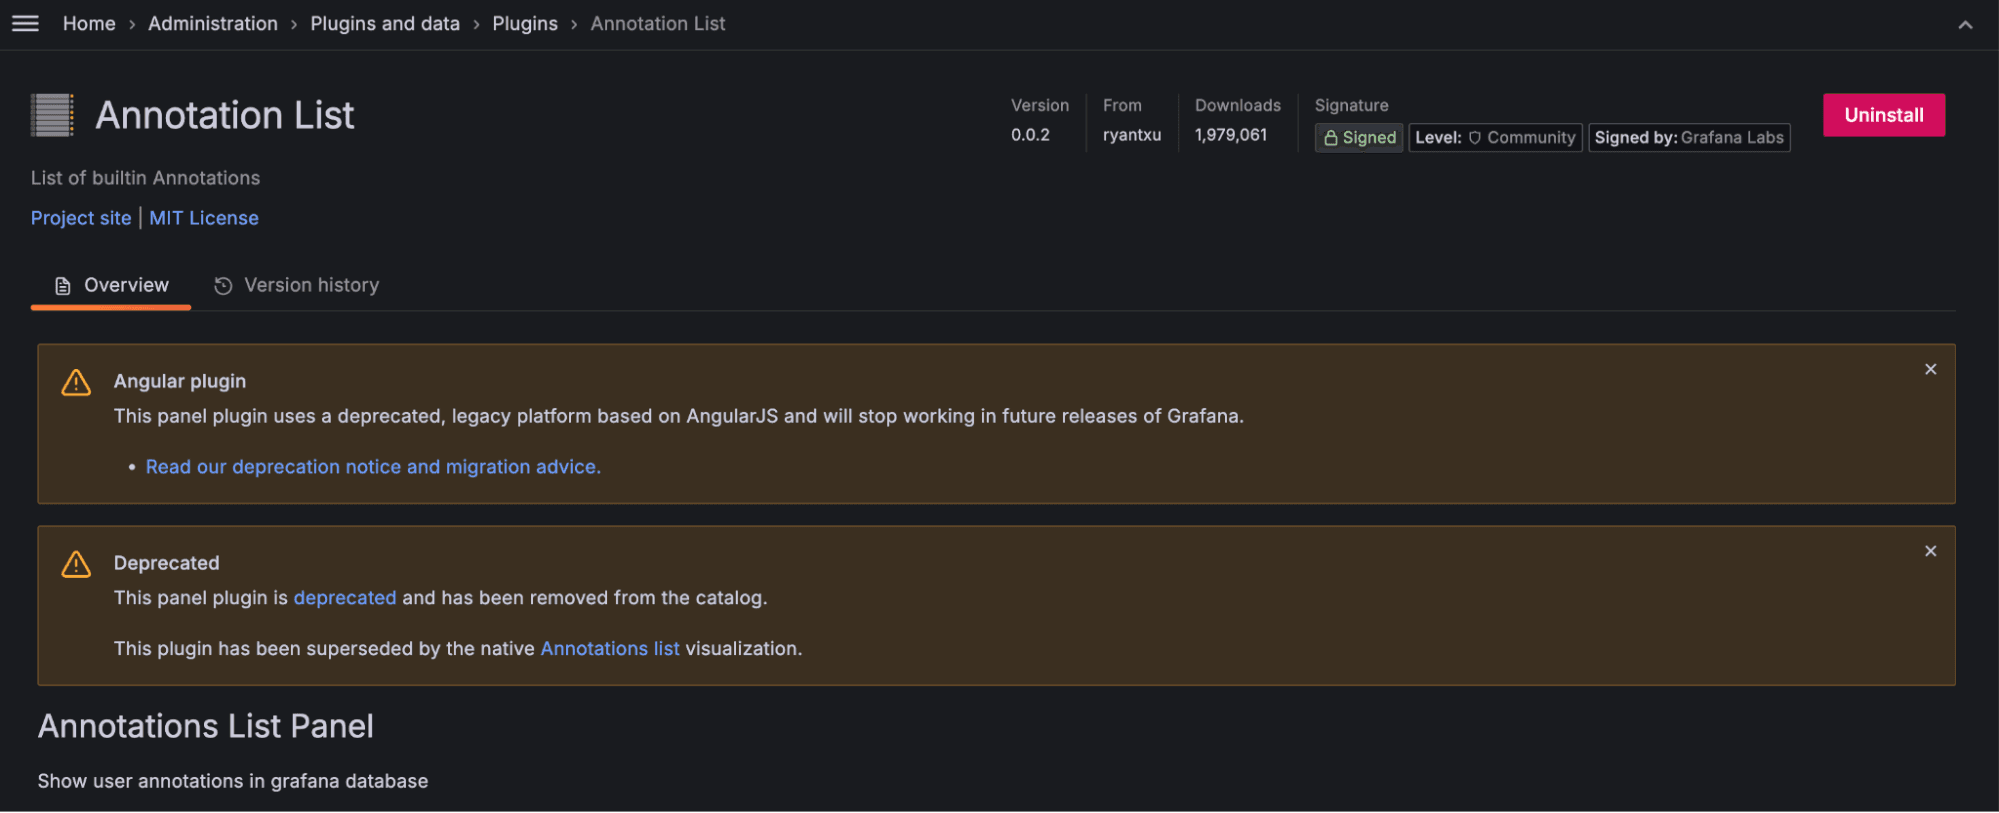Image resolution: width=1999 pixels, height=813 pixels.
Task: Click the author name ryantxu
Action: [1132, 135]
